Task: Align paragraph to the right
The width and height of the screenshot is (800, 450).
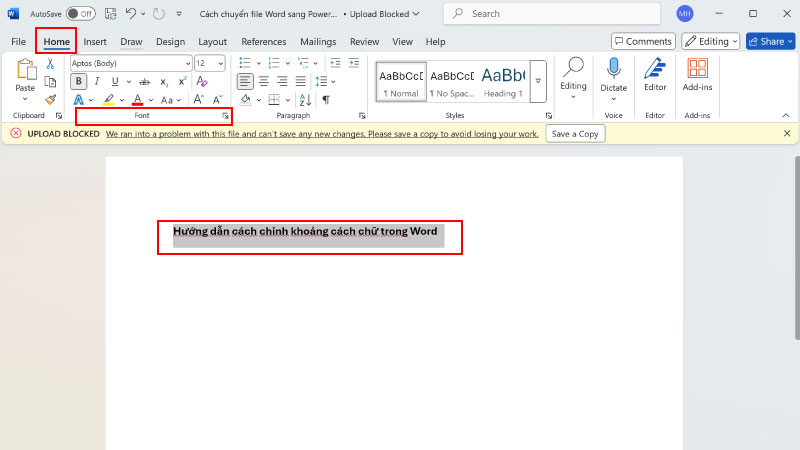Action: click(282, 81)
